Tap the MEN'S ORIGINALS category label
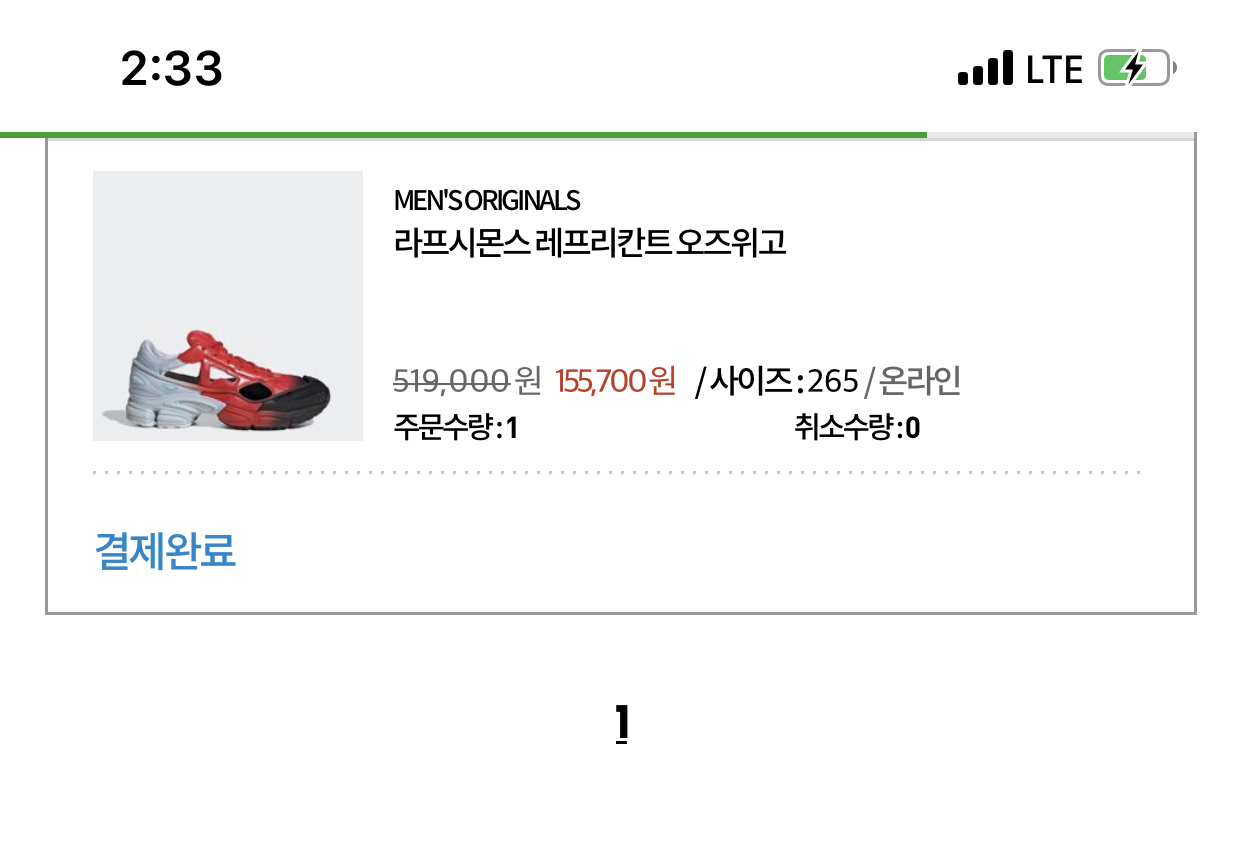 487,200
